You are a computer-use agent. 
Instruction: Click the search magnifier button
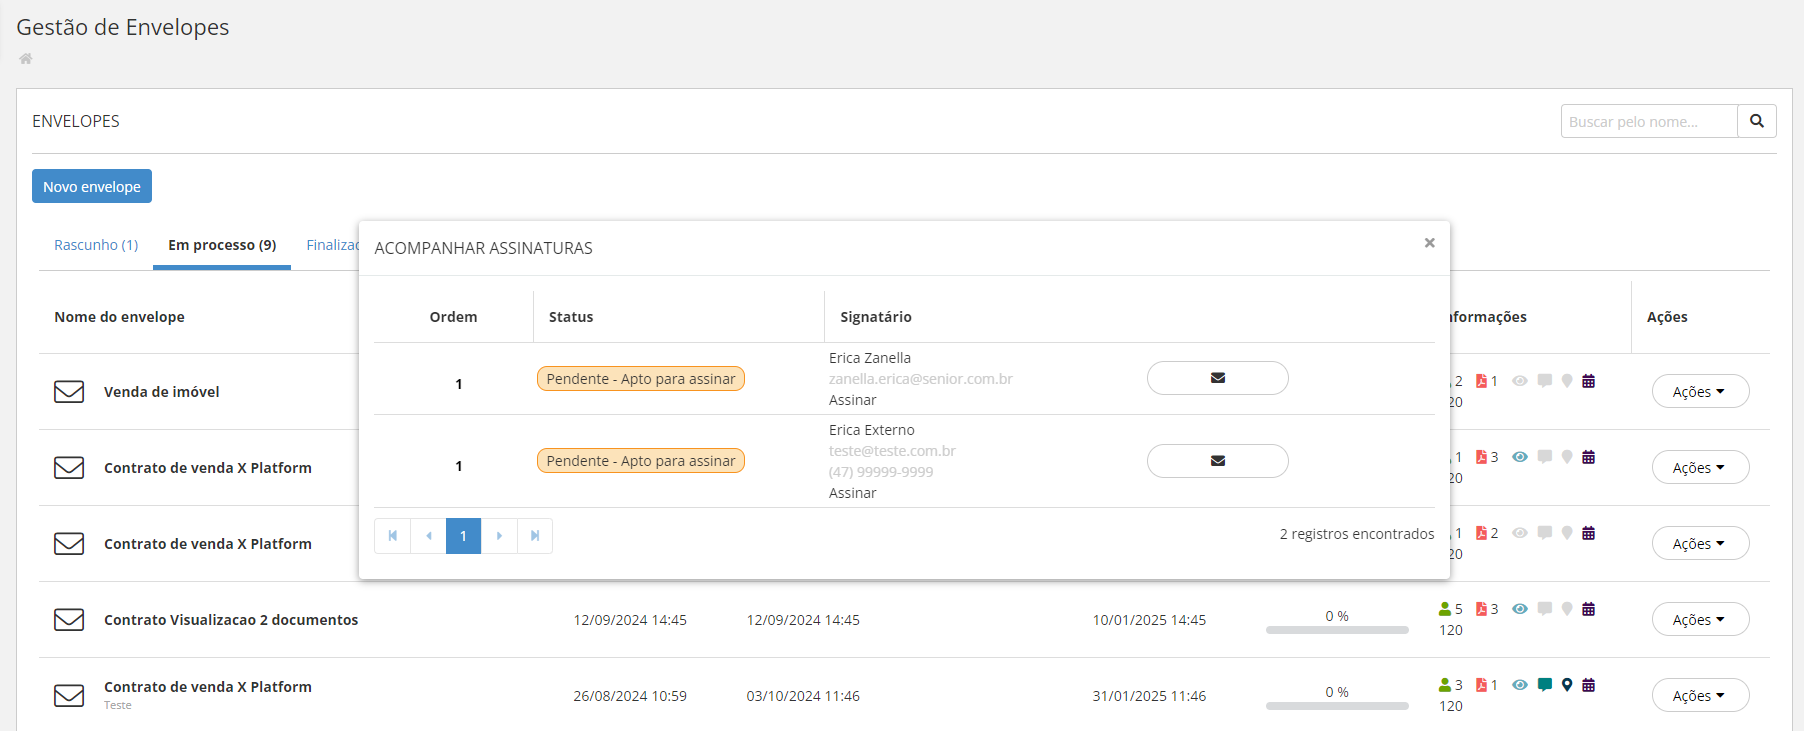pos(1756,121)
